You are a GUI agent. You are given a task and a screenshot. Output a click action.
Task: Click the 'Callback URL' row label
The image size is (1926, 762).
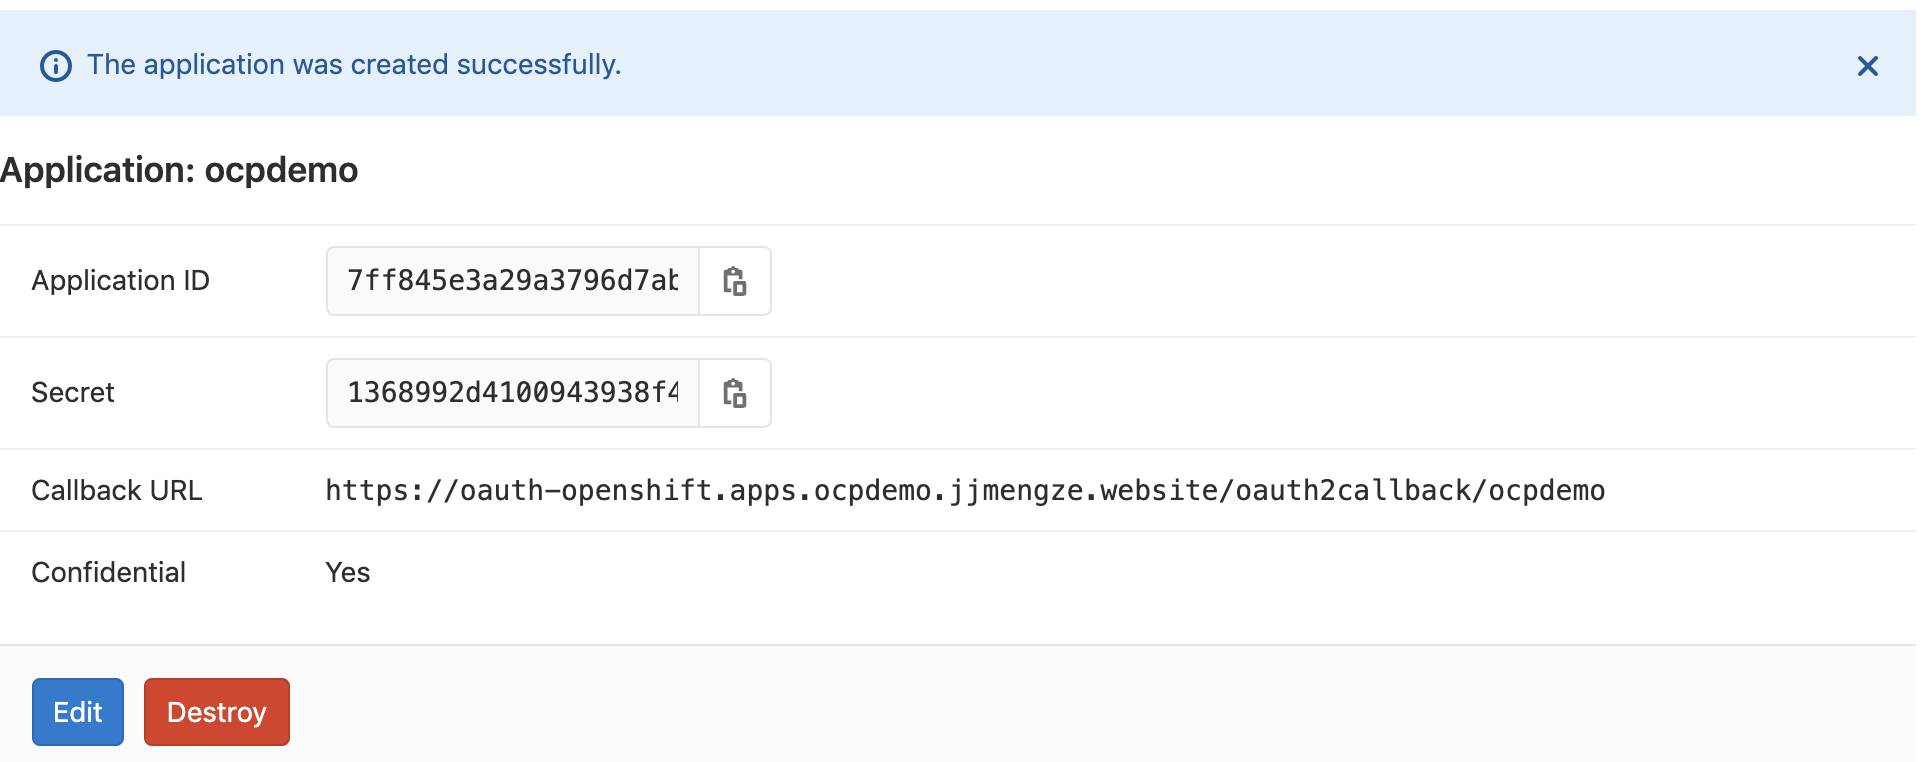point(116,490)
